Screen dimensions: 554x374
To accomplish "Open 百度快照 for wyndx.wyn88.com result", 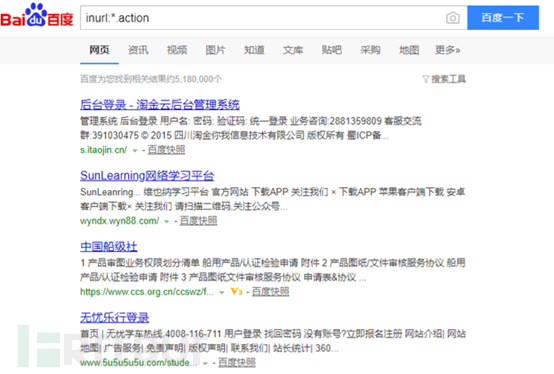I will click(199, 221).
